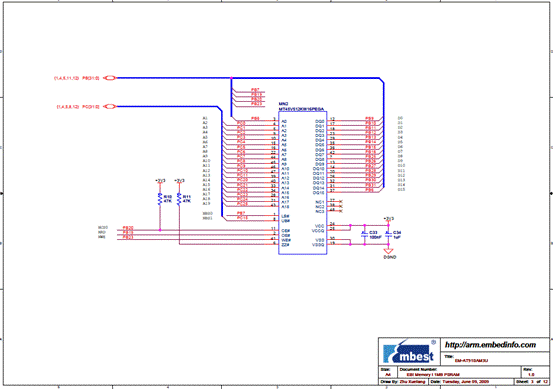
Task: Click the NC1 no-connect cross marker
Action: [341, 201]
